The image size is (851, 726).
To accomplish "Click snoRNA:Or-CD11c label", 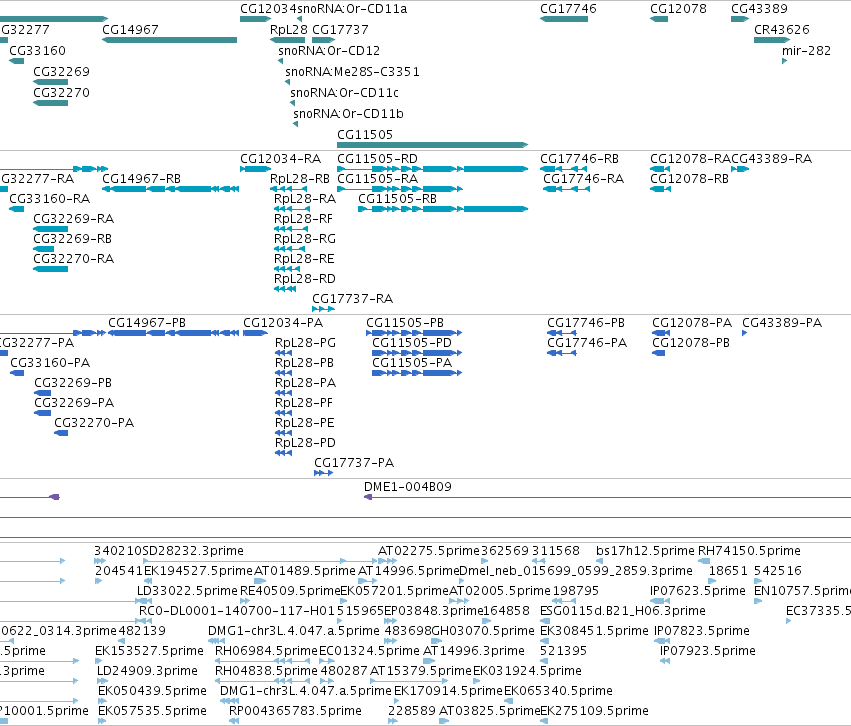I will click(x=345, y=93).
